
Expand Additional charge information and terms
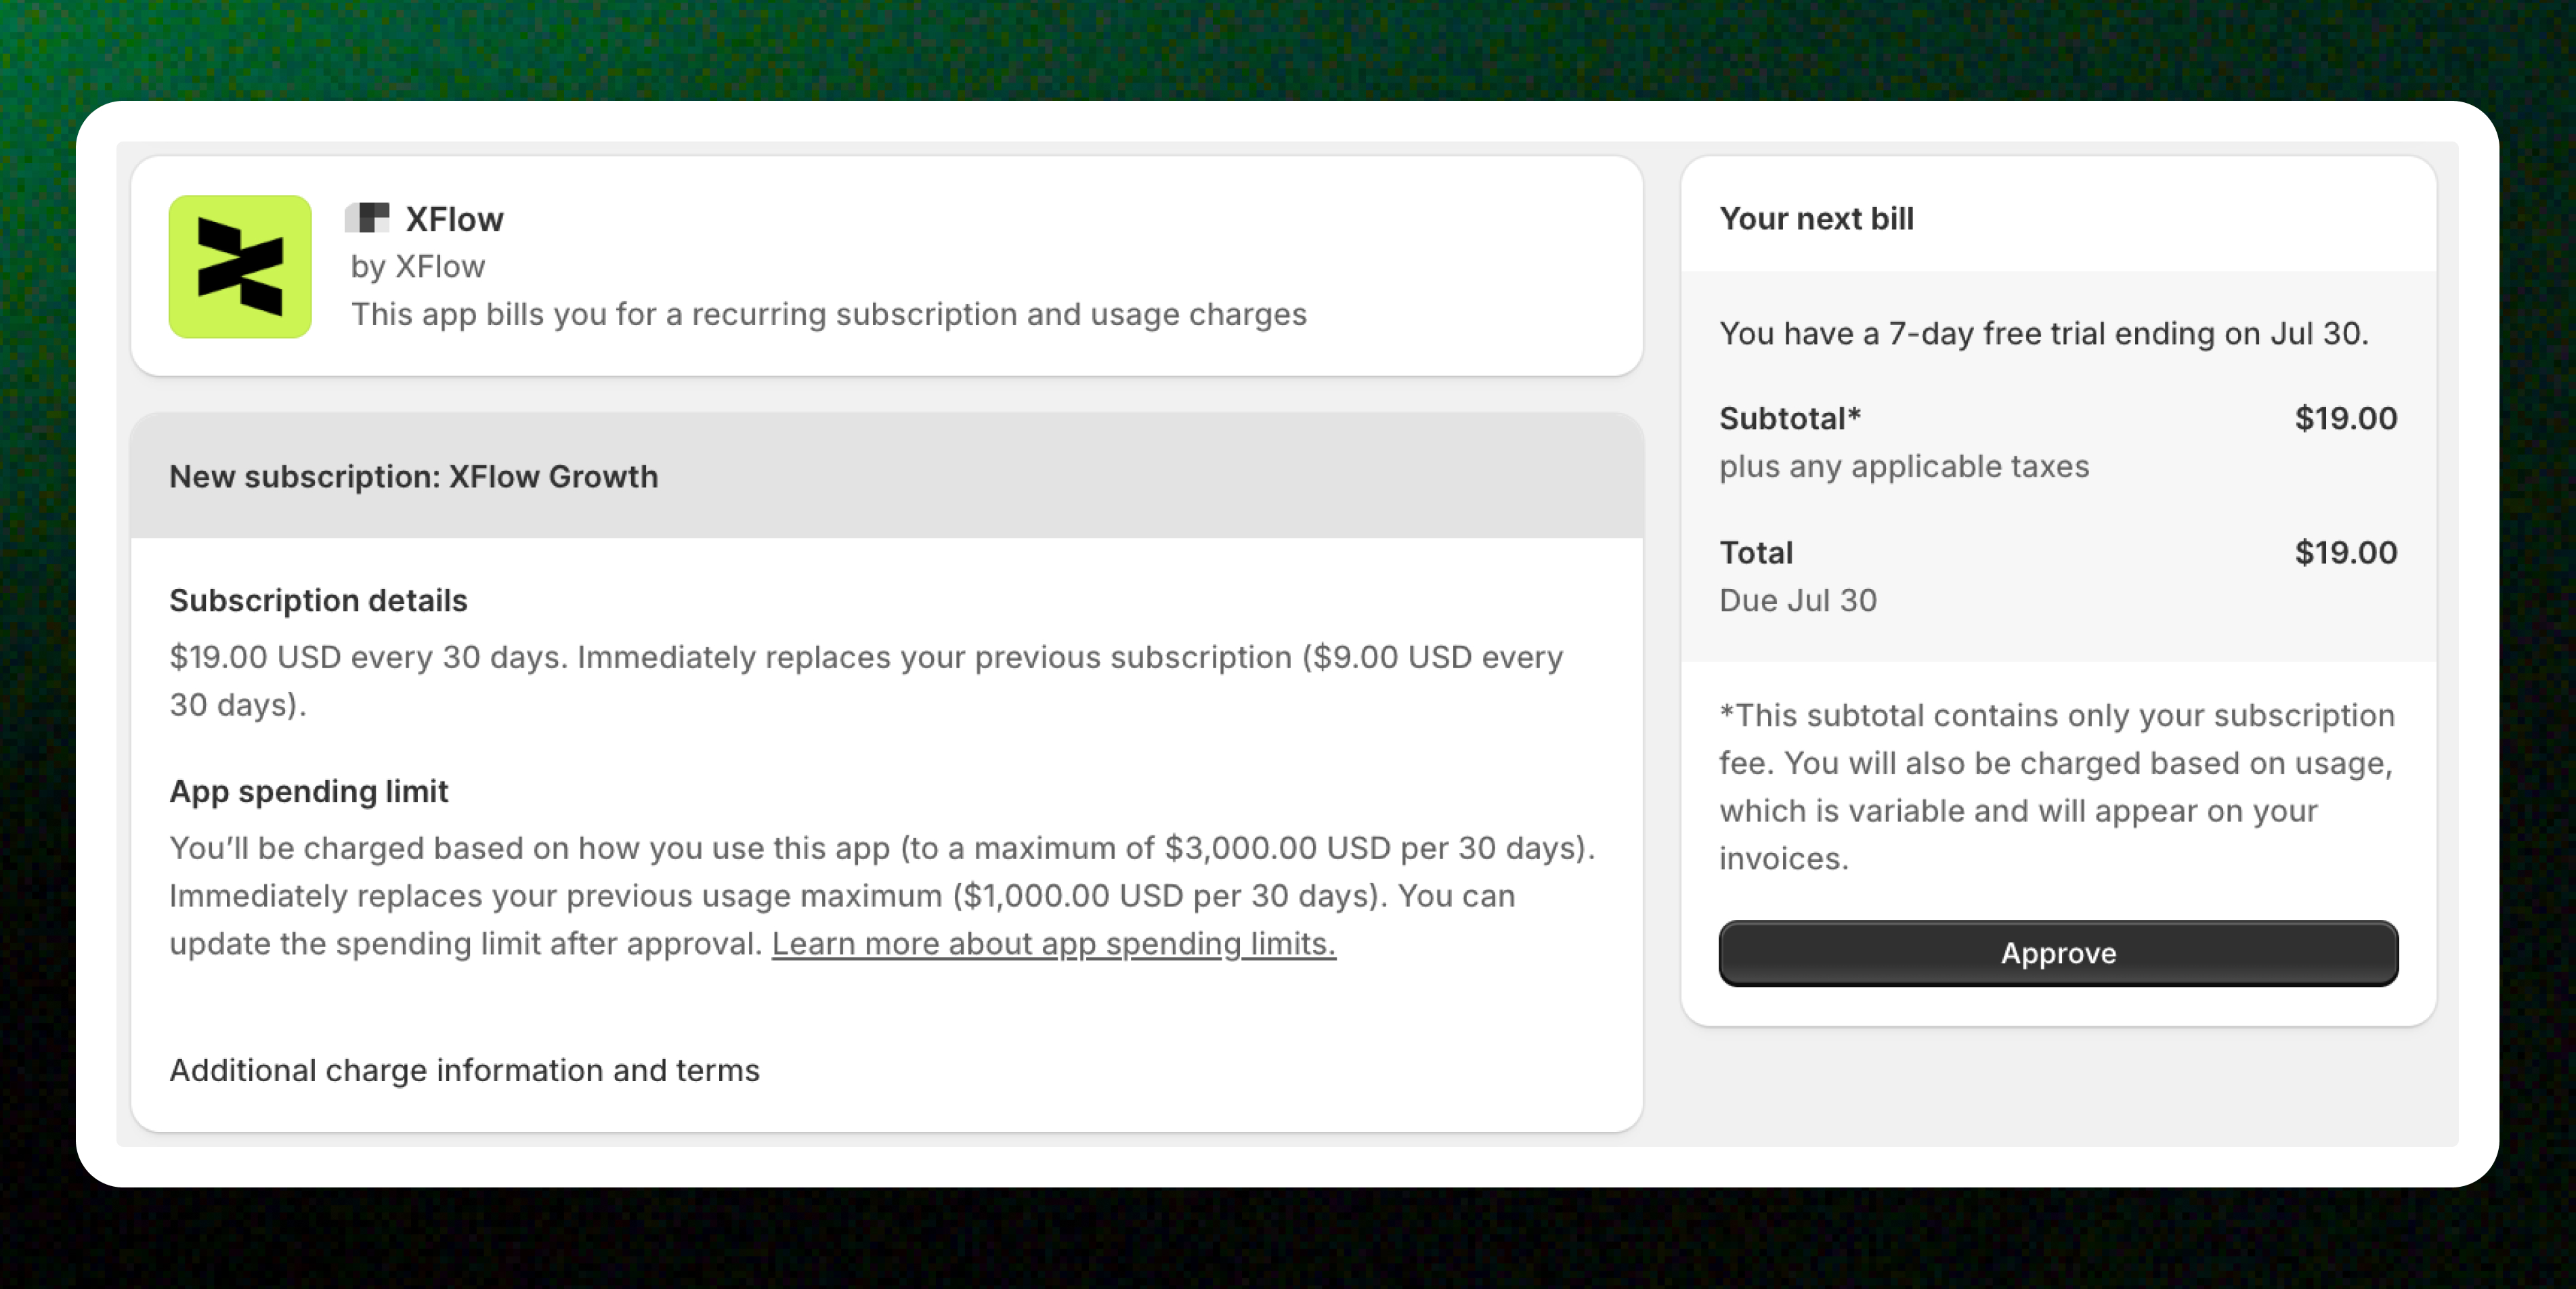pos(464,1070)
